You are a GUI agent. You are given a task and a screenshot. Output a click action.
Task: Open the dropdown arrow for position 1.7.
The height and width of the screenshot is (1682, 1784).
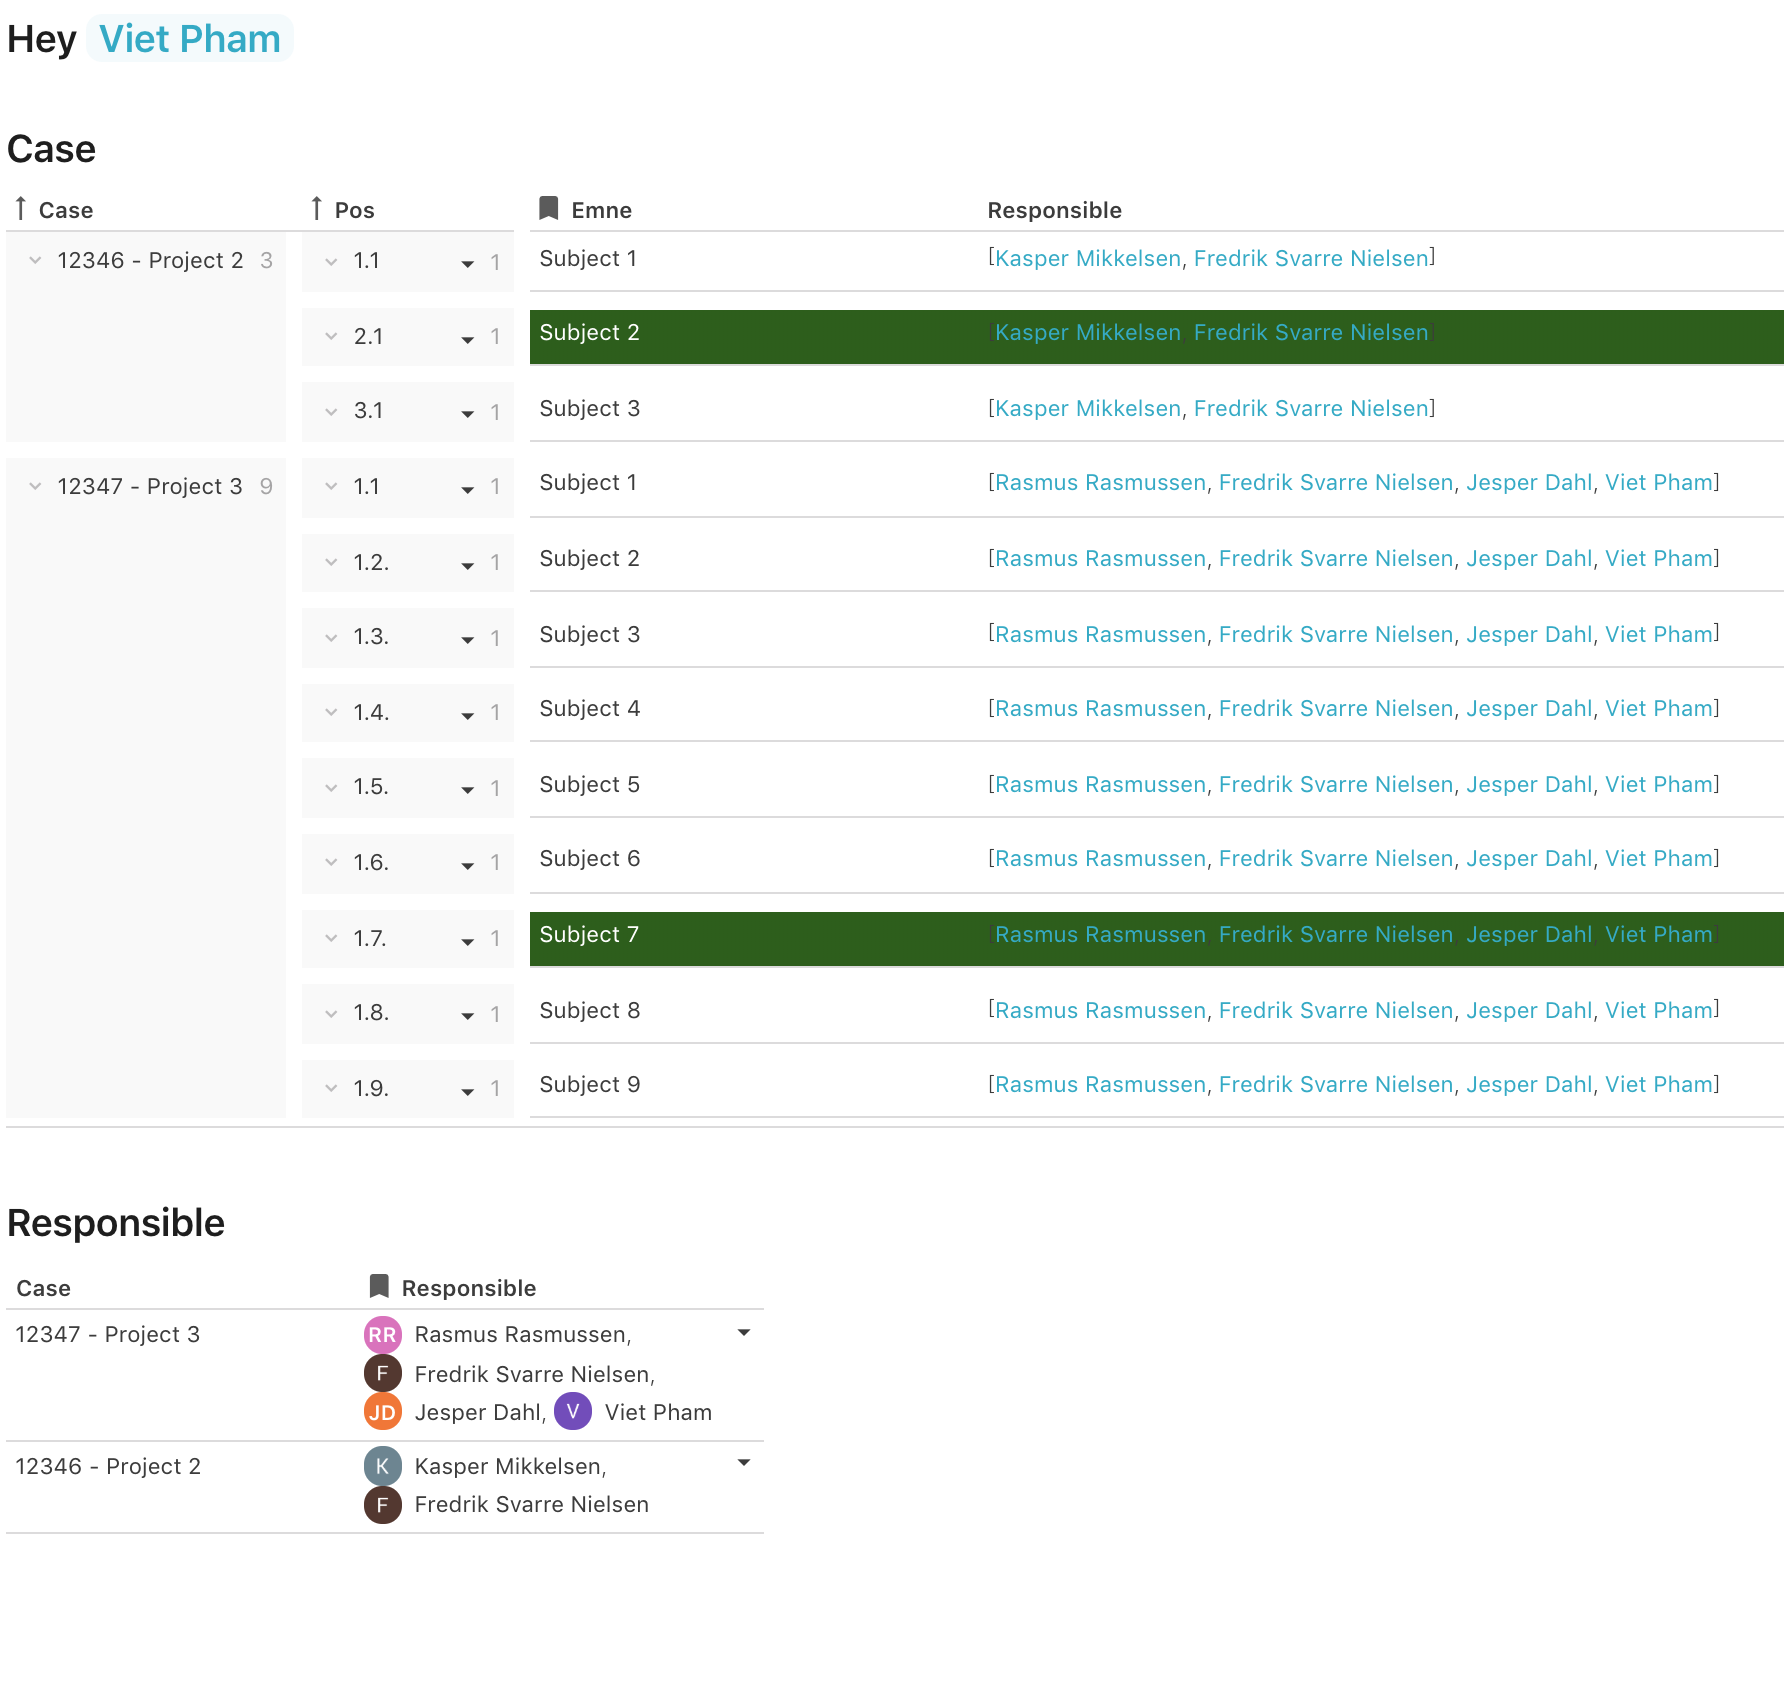[x=467, y=941]
